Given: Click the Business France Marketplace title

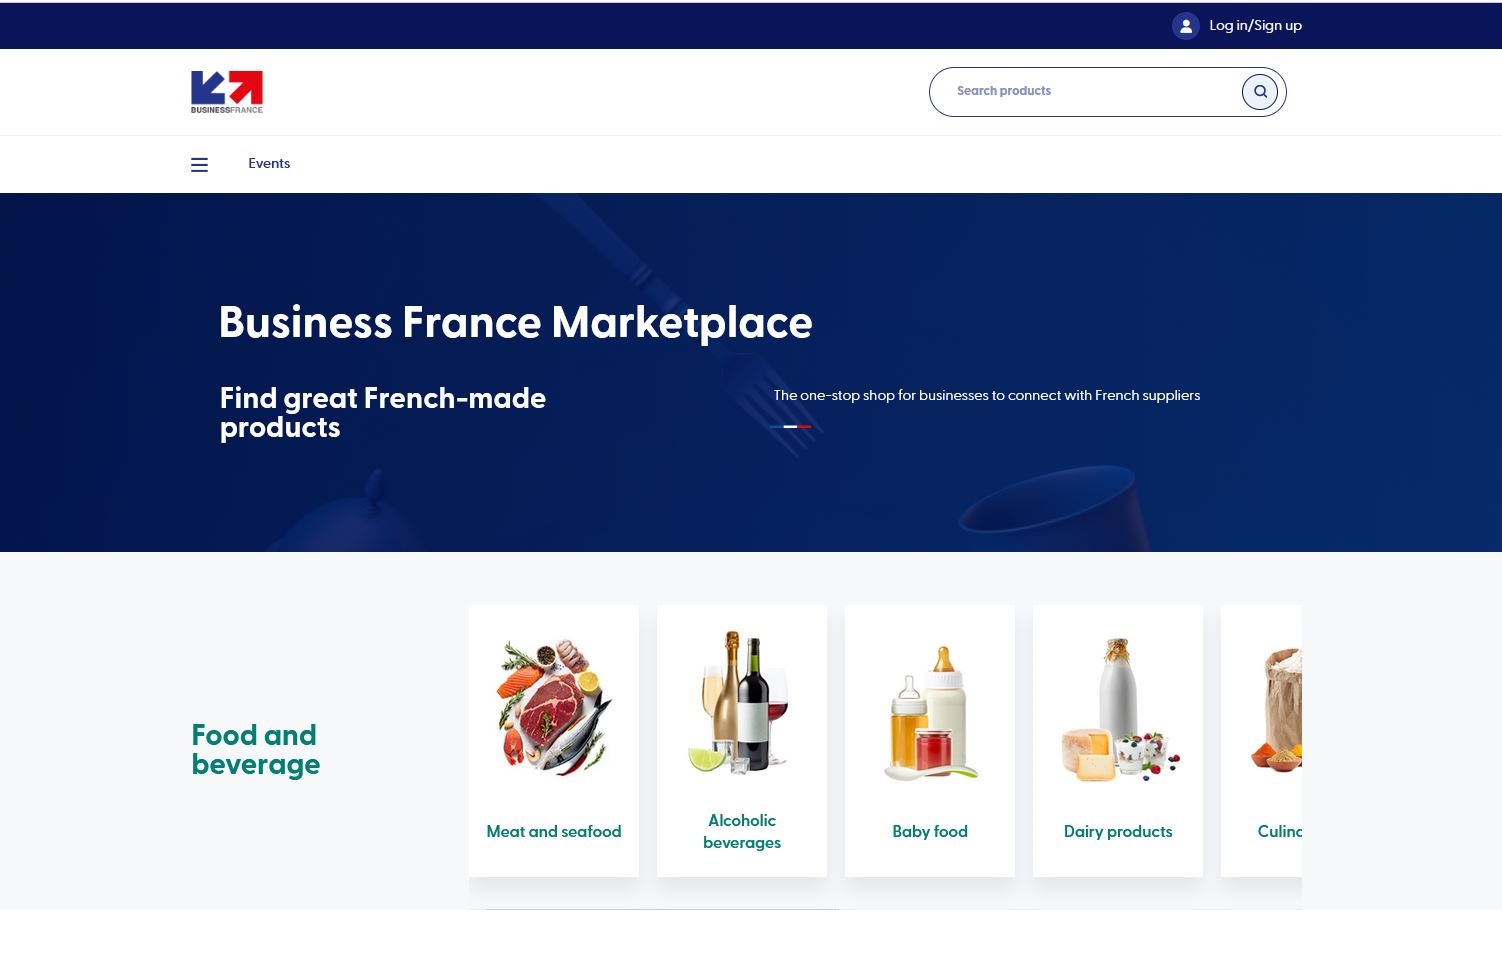Looking at the screenshot, I should [x=515, y=322].
